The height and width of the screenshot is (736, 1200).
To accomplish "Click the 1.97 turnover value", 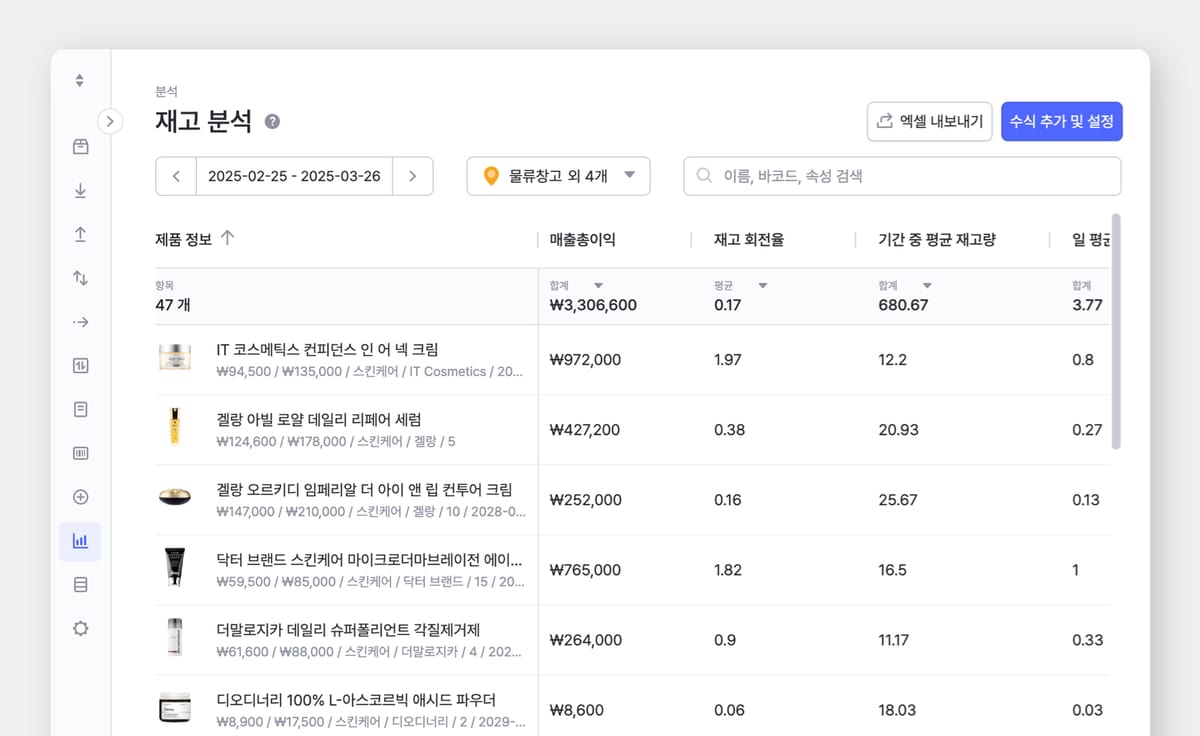I will pos(728,359).
